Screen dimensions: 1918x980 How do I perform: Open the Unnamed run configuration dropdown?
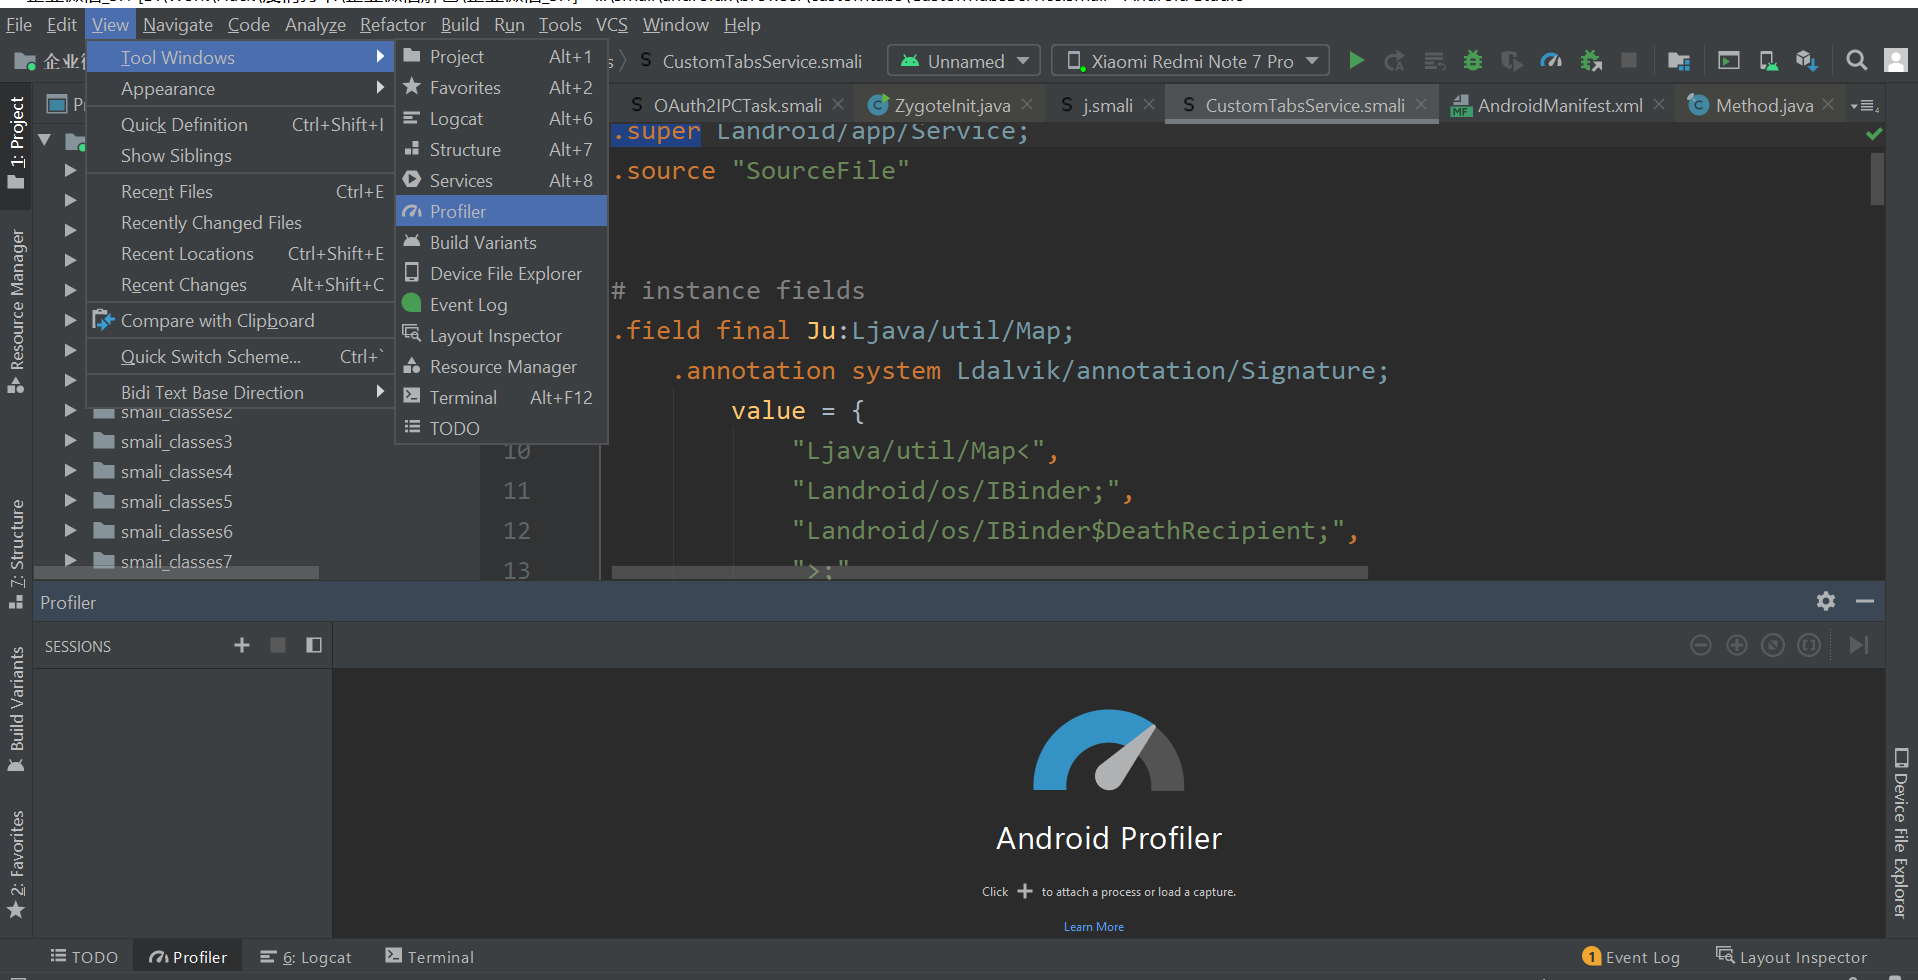coord(964,61)
